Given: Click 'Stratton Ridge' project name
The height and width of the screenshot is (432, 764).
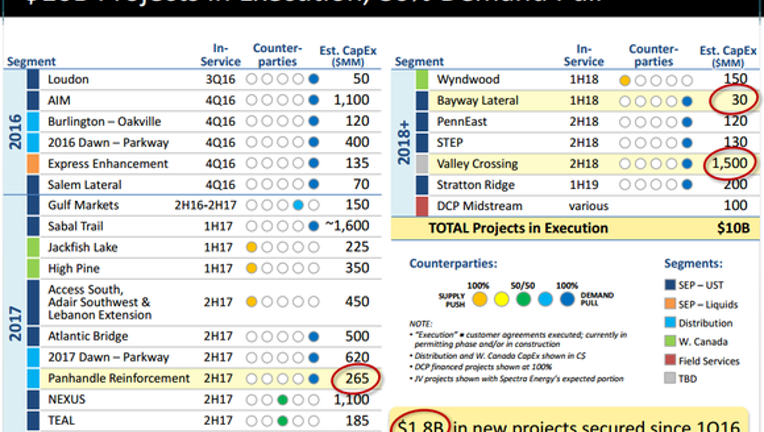Looking at the screenshot, I should tap(476, 185).
